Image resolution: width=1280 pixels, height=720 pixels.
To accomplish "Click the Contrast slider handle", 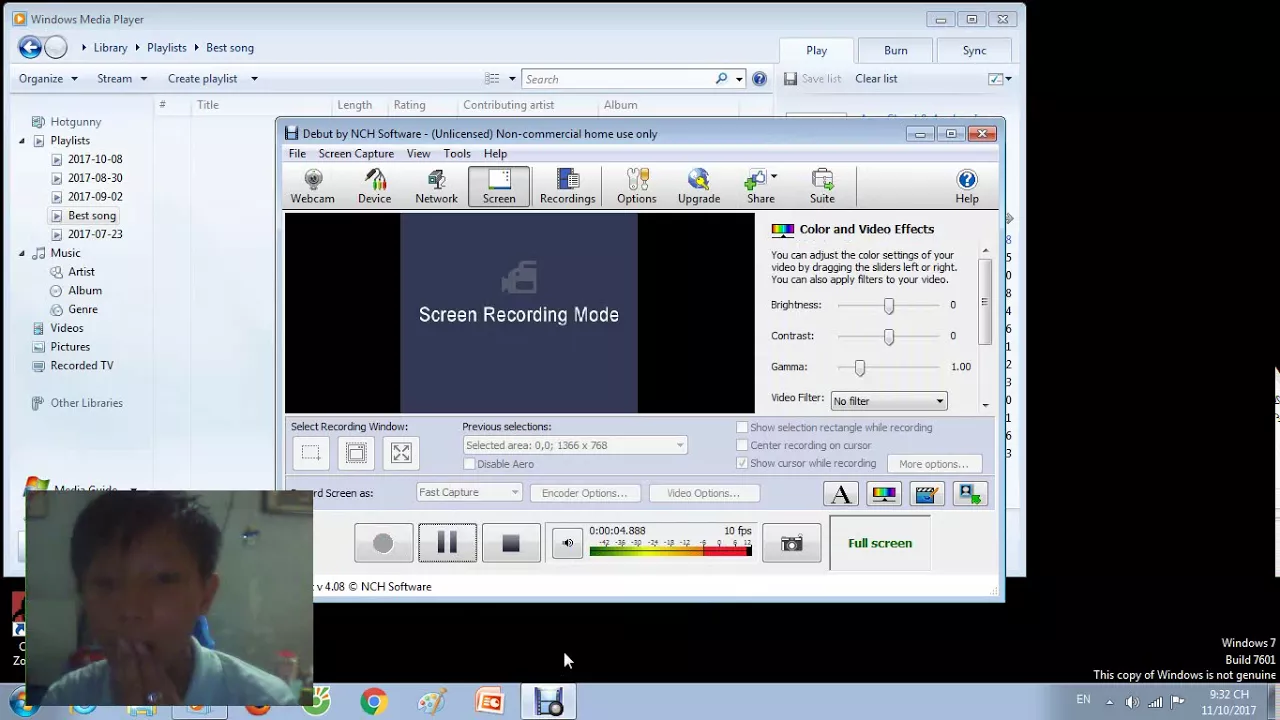I will (888, 337).
